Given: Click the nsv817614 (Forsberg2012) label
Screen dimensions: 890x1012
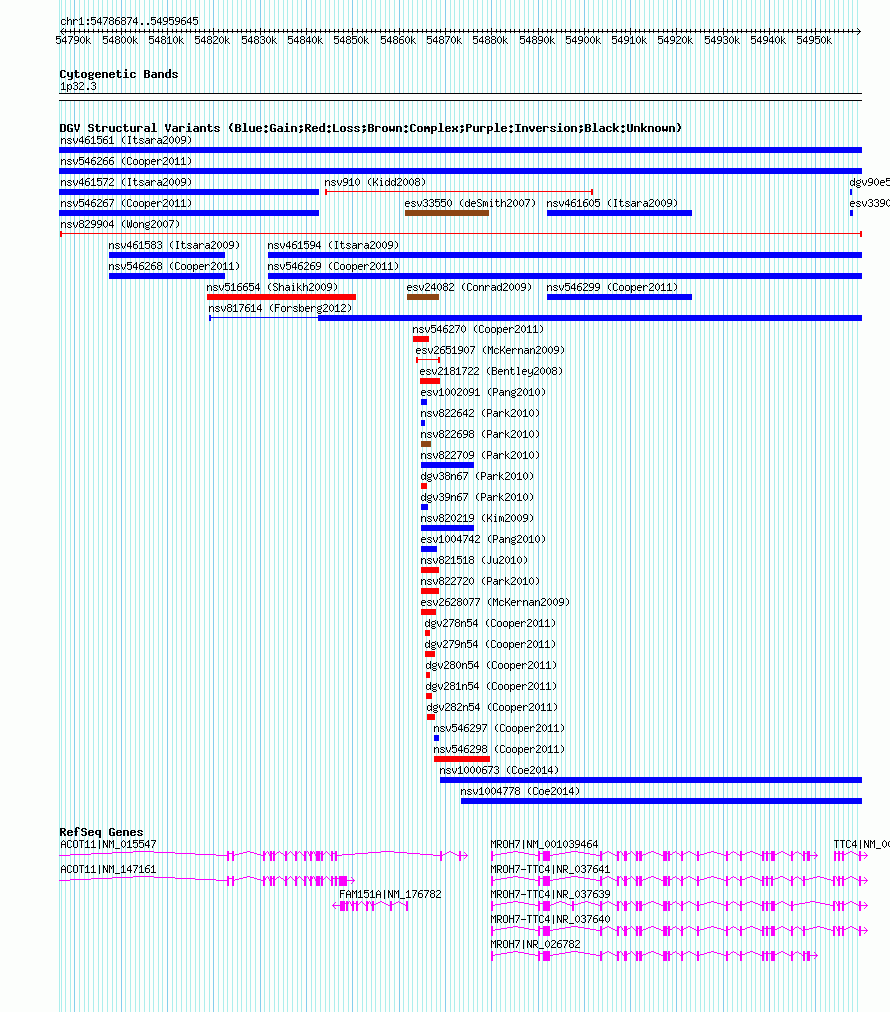Looking at the screenshot, I should 280,308.
